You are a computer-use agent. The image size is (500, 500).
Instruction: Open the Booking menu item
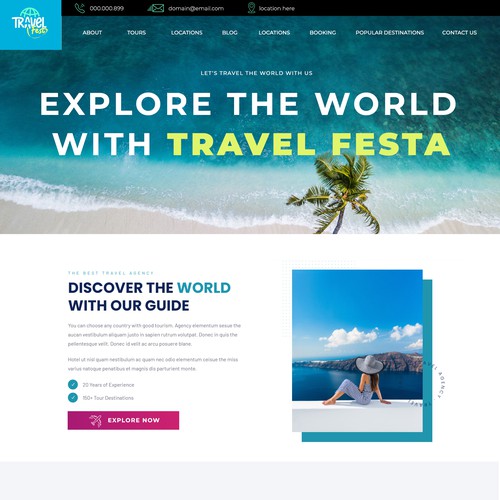pyautogui.click(x=323, y=33)
